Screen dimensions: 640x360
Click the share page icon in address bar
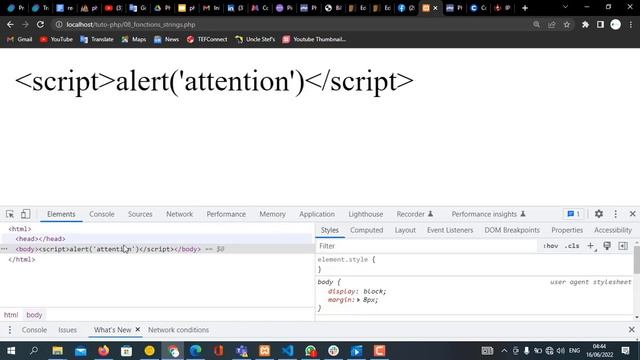click(x=551, y=24)
